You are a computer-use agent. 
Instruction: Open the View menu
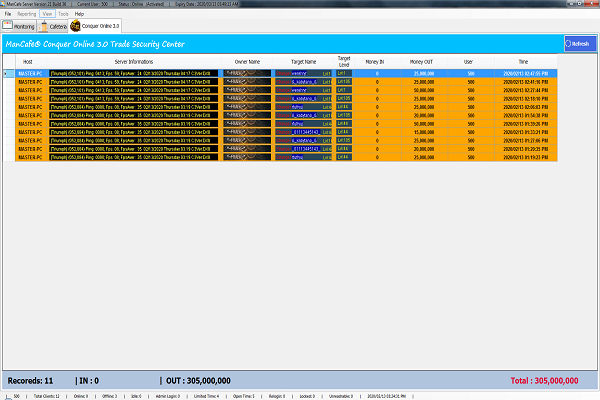[x=47, y=14]
